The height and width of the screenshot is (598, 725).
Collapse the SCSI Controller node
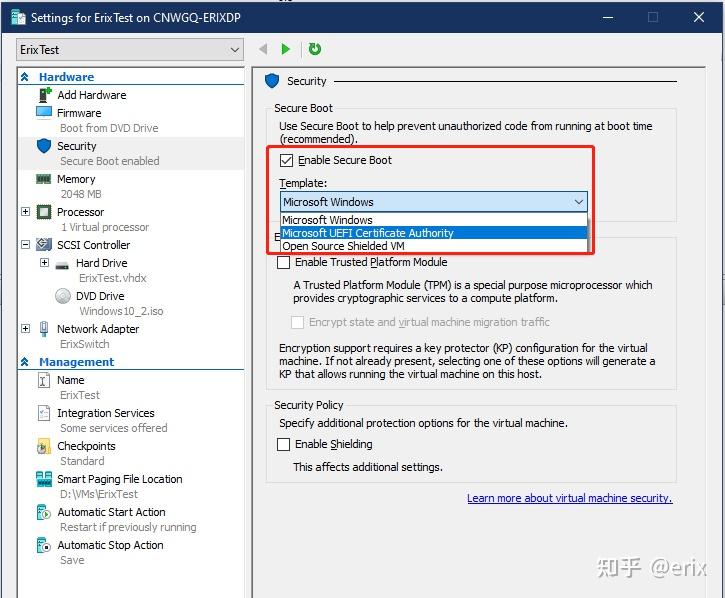coord(25,245)
